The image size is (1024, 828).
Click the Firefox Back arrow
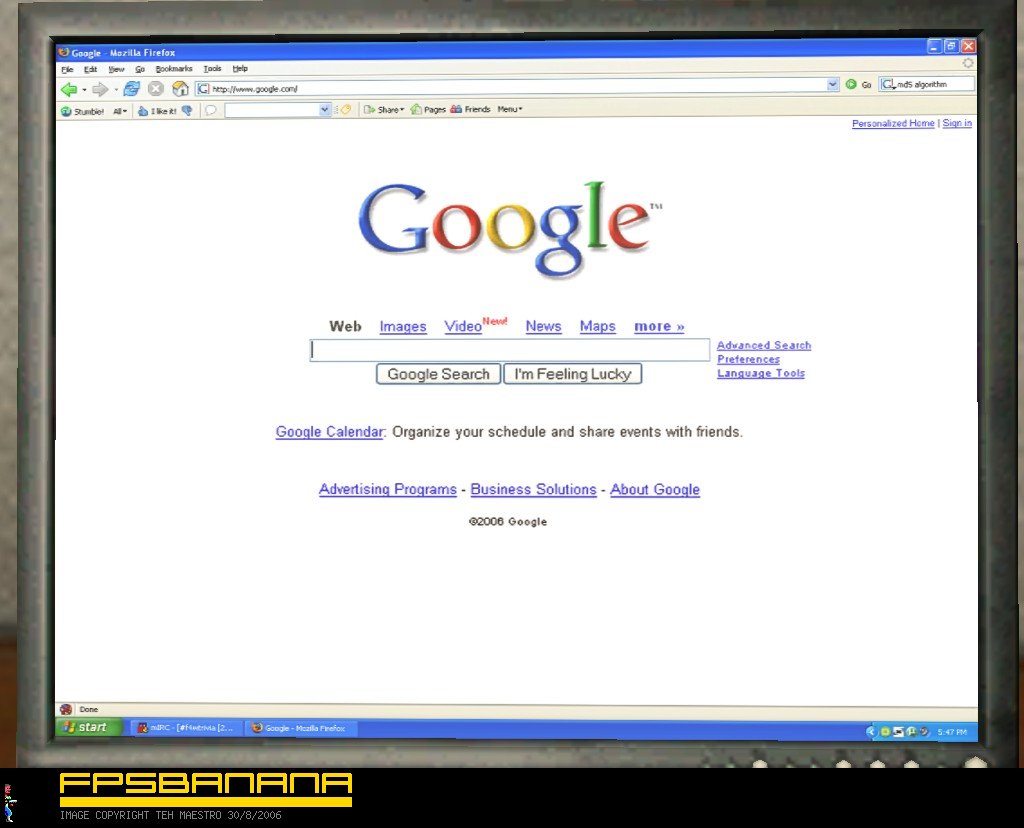coord(69,88)
